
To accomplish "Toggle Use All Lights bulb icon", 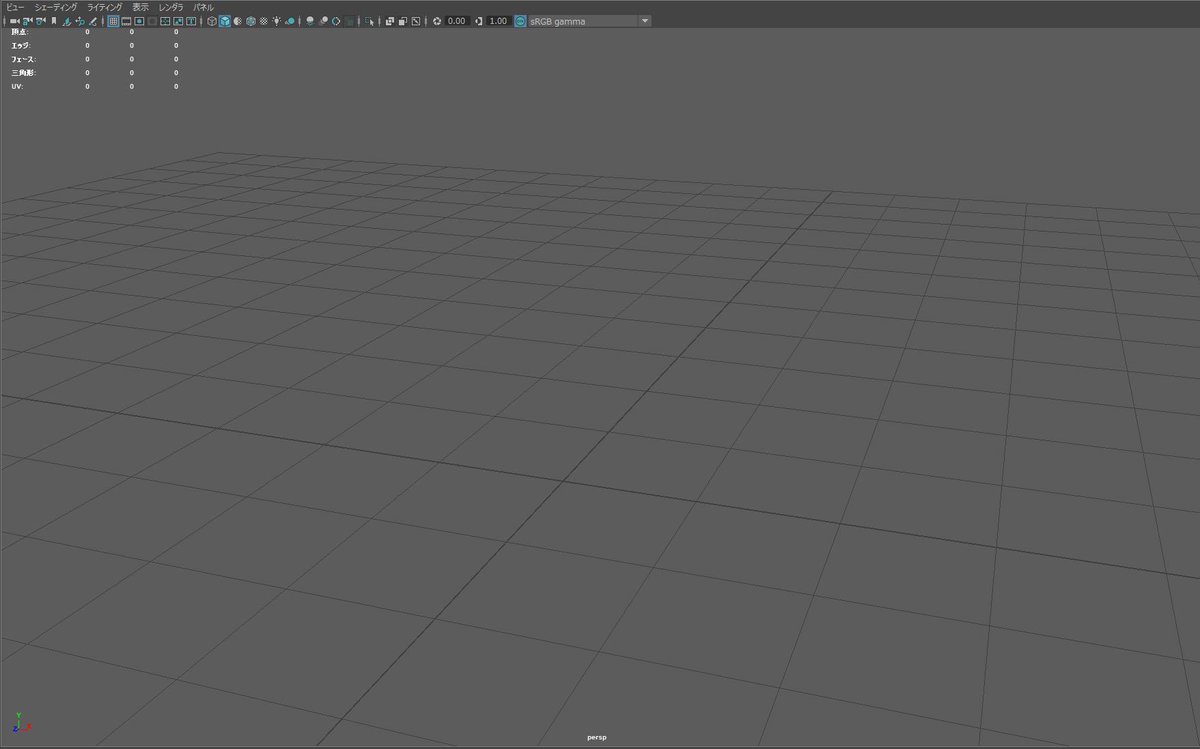I will [x=276, y=21].
